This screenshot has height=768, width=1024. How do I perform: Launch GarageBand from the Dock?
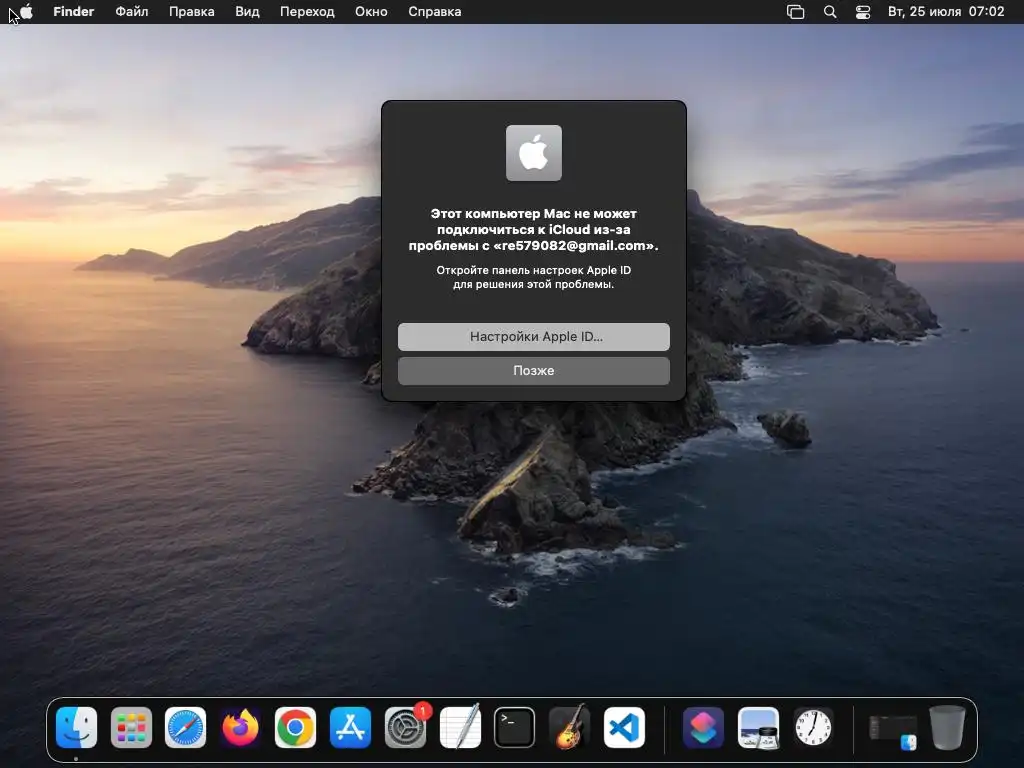click(x=569, y=727)
